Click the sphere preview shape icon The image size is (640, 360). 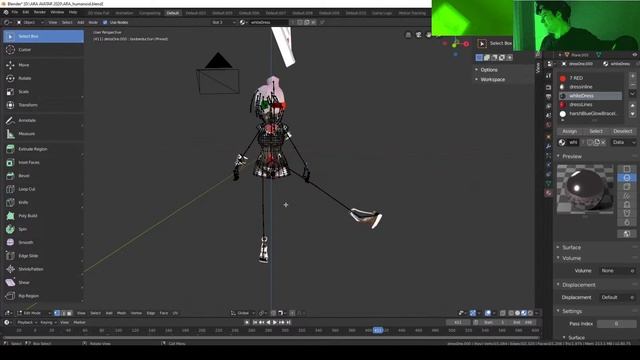point(627,178)
